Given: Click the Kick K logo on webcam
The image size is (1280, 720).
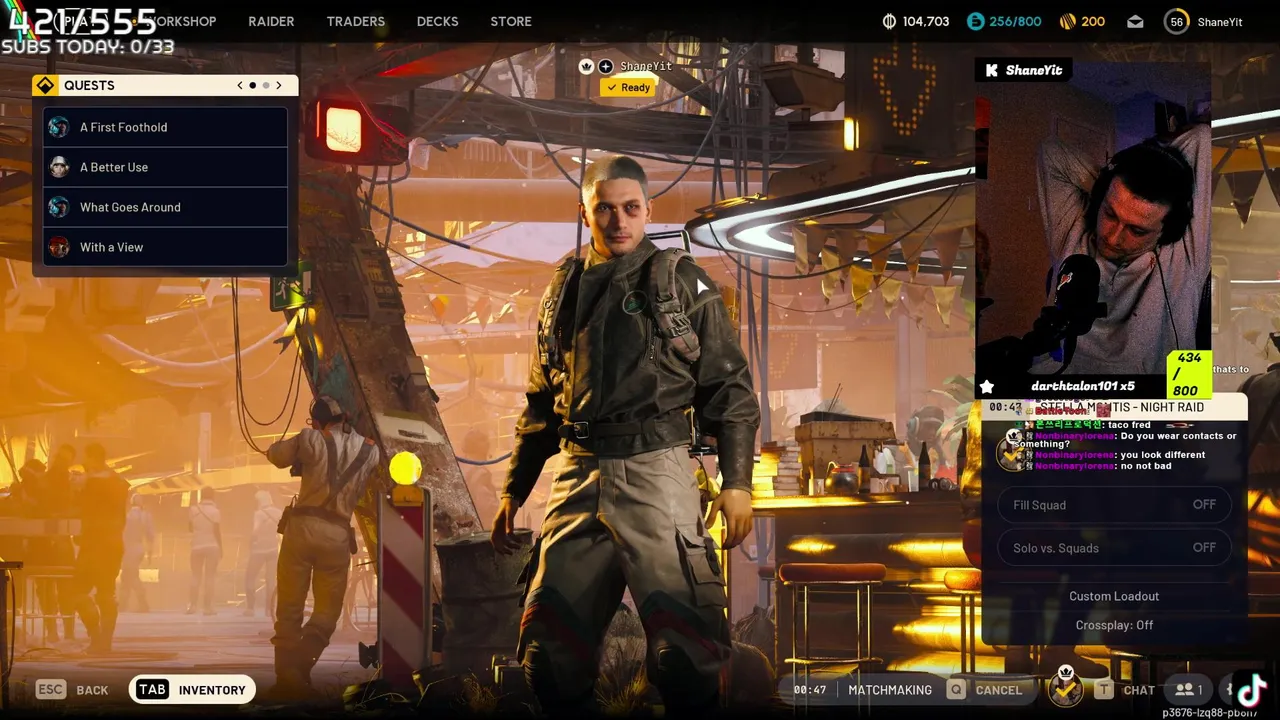Looking at the screenshot, I should (991, 70).
